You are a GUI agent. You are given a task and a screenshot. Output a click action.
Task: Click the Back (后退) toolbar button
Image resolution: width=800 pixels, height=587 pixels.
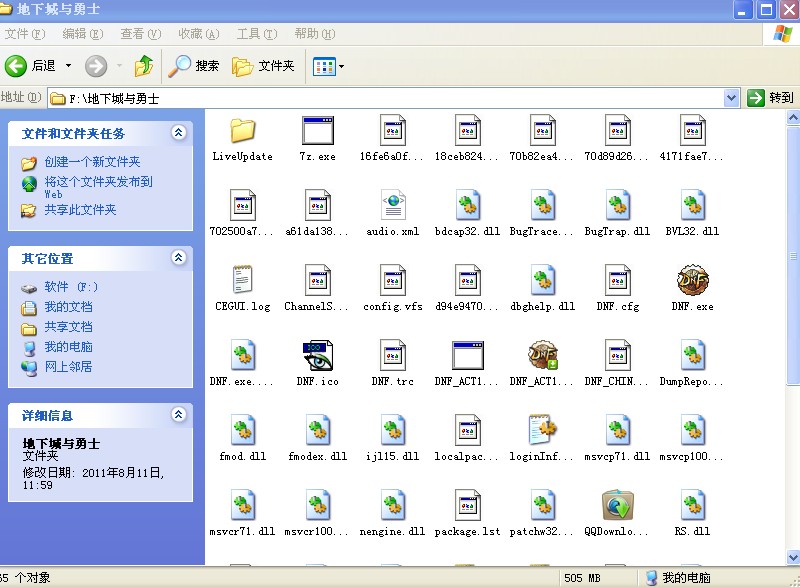[x=30, y=66]
